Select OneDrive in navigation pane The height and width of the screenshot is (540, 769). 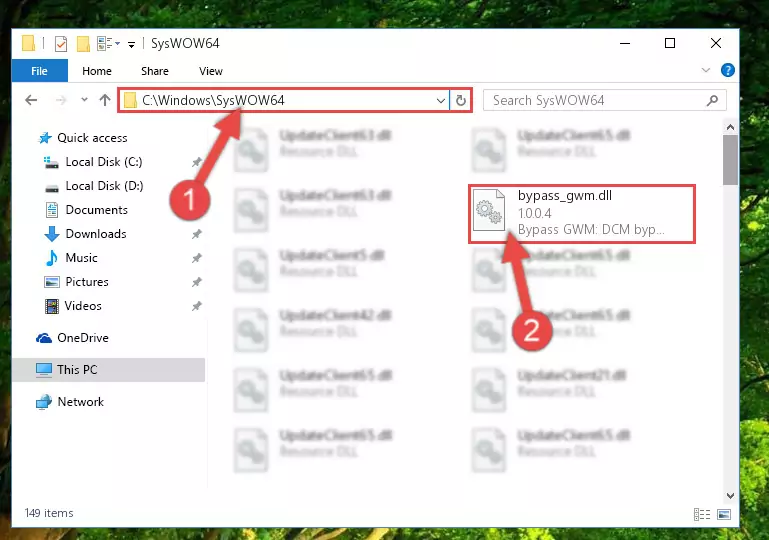pos(83,338)
